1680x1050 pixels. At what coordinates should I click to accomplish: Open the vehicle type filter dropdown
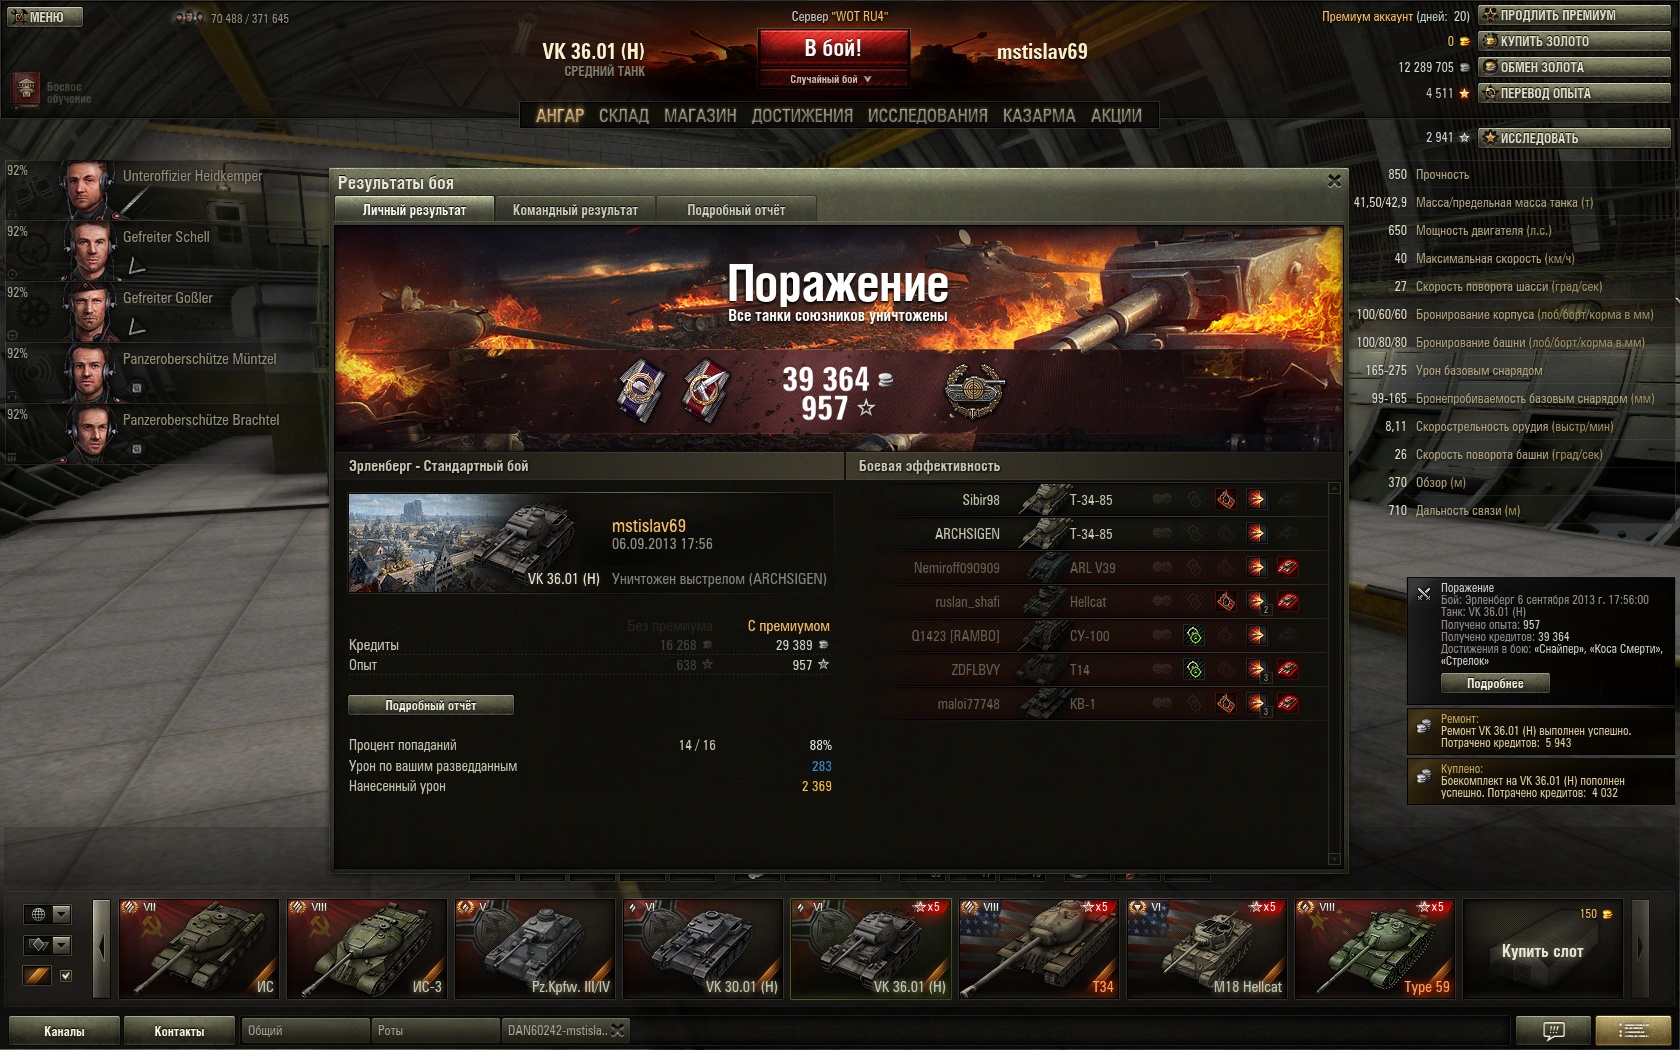click(61, 945)
